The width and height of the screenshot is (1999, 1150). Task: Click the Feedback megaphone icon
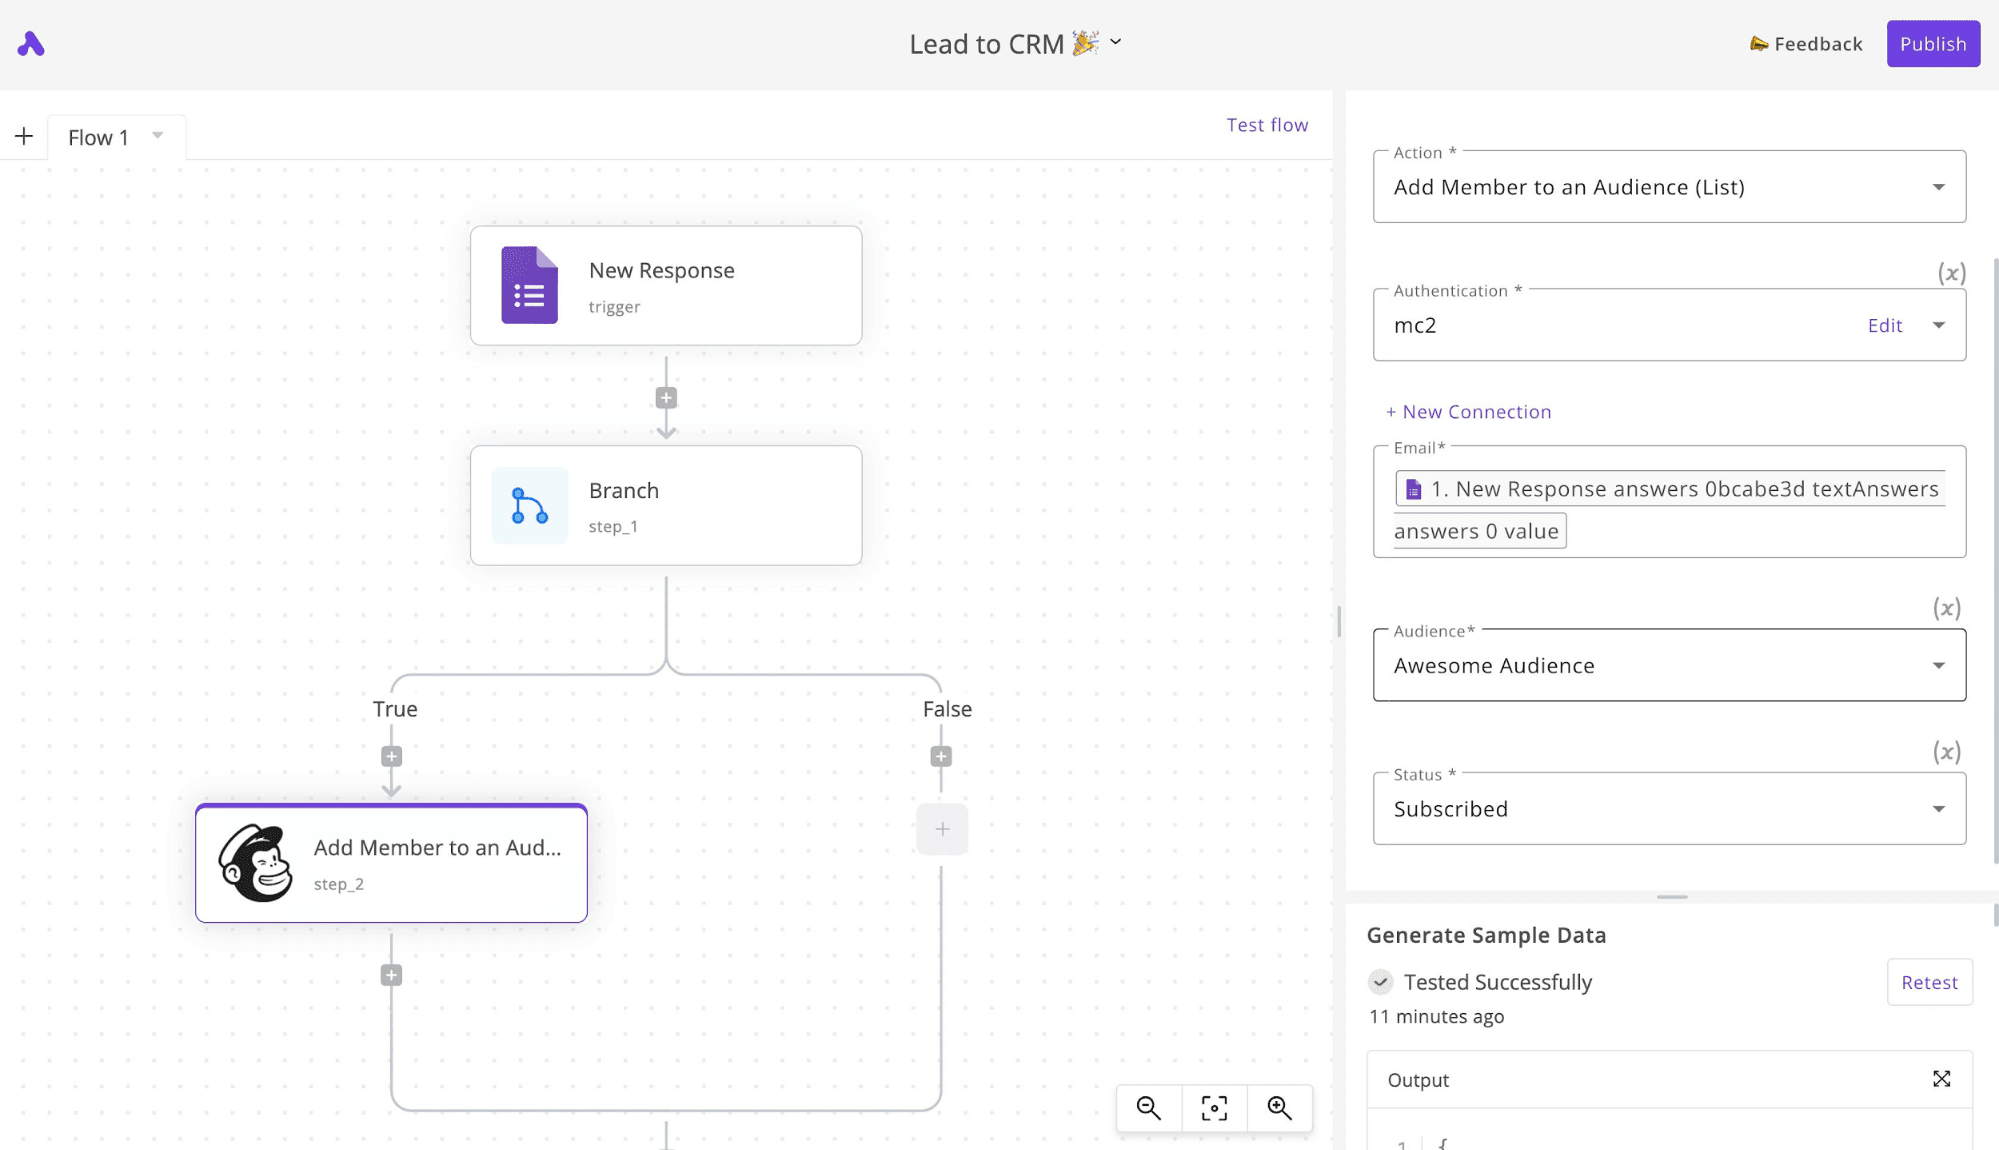pos(1758,43)
